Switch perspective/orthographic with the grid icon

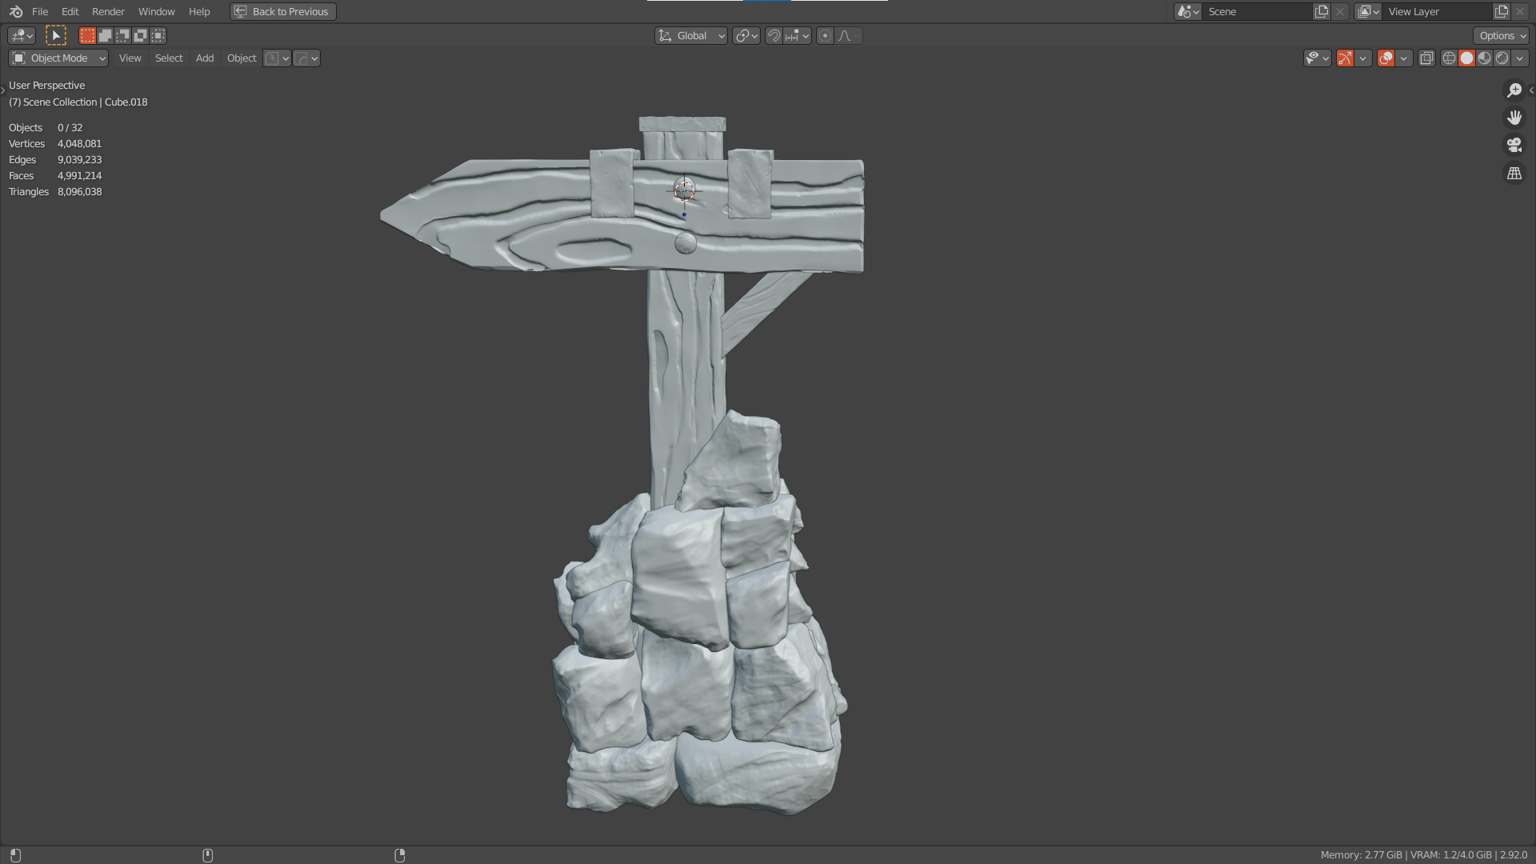tap(1514, 174)
